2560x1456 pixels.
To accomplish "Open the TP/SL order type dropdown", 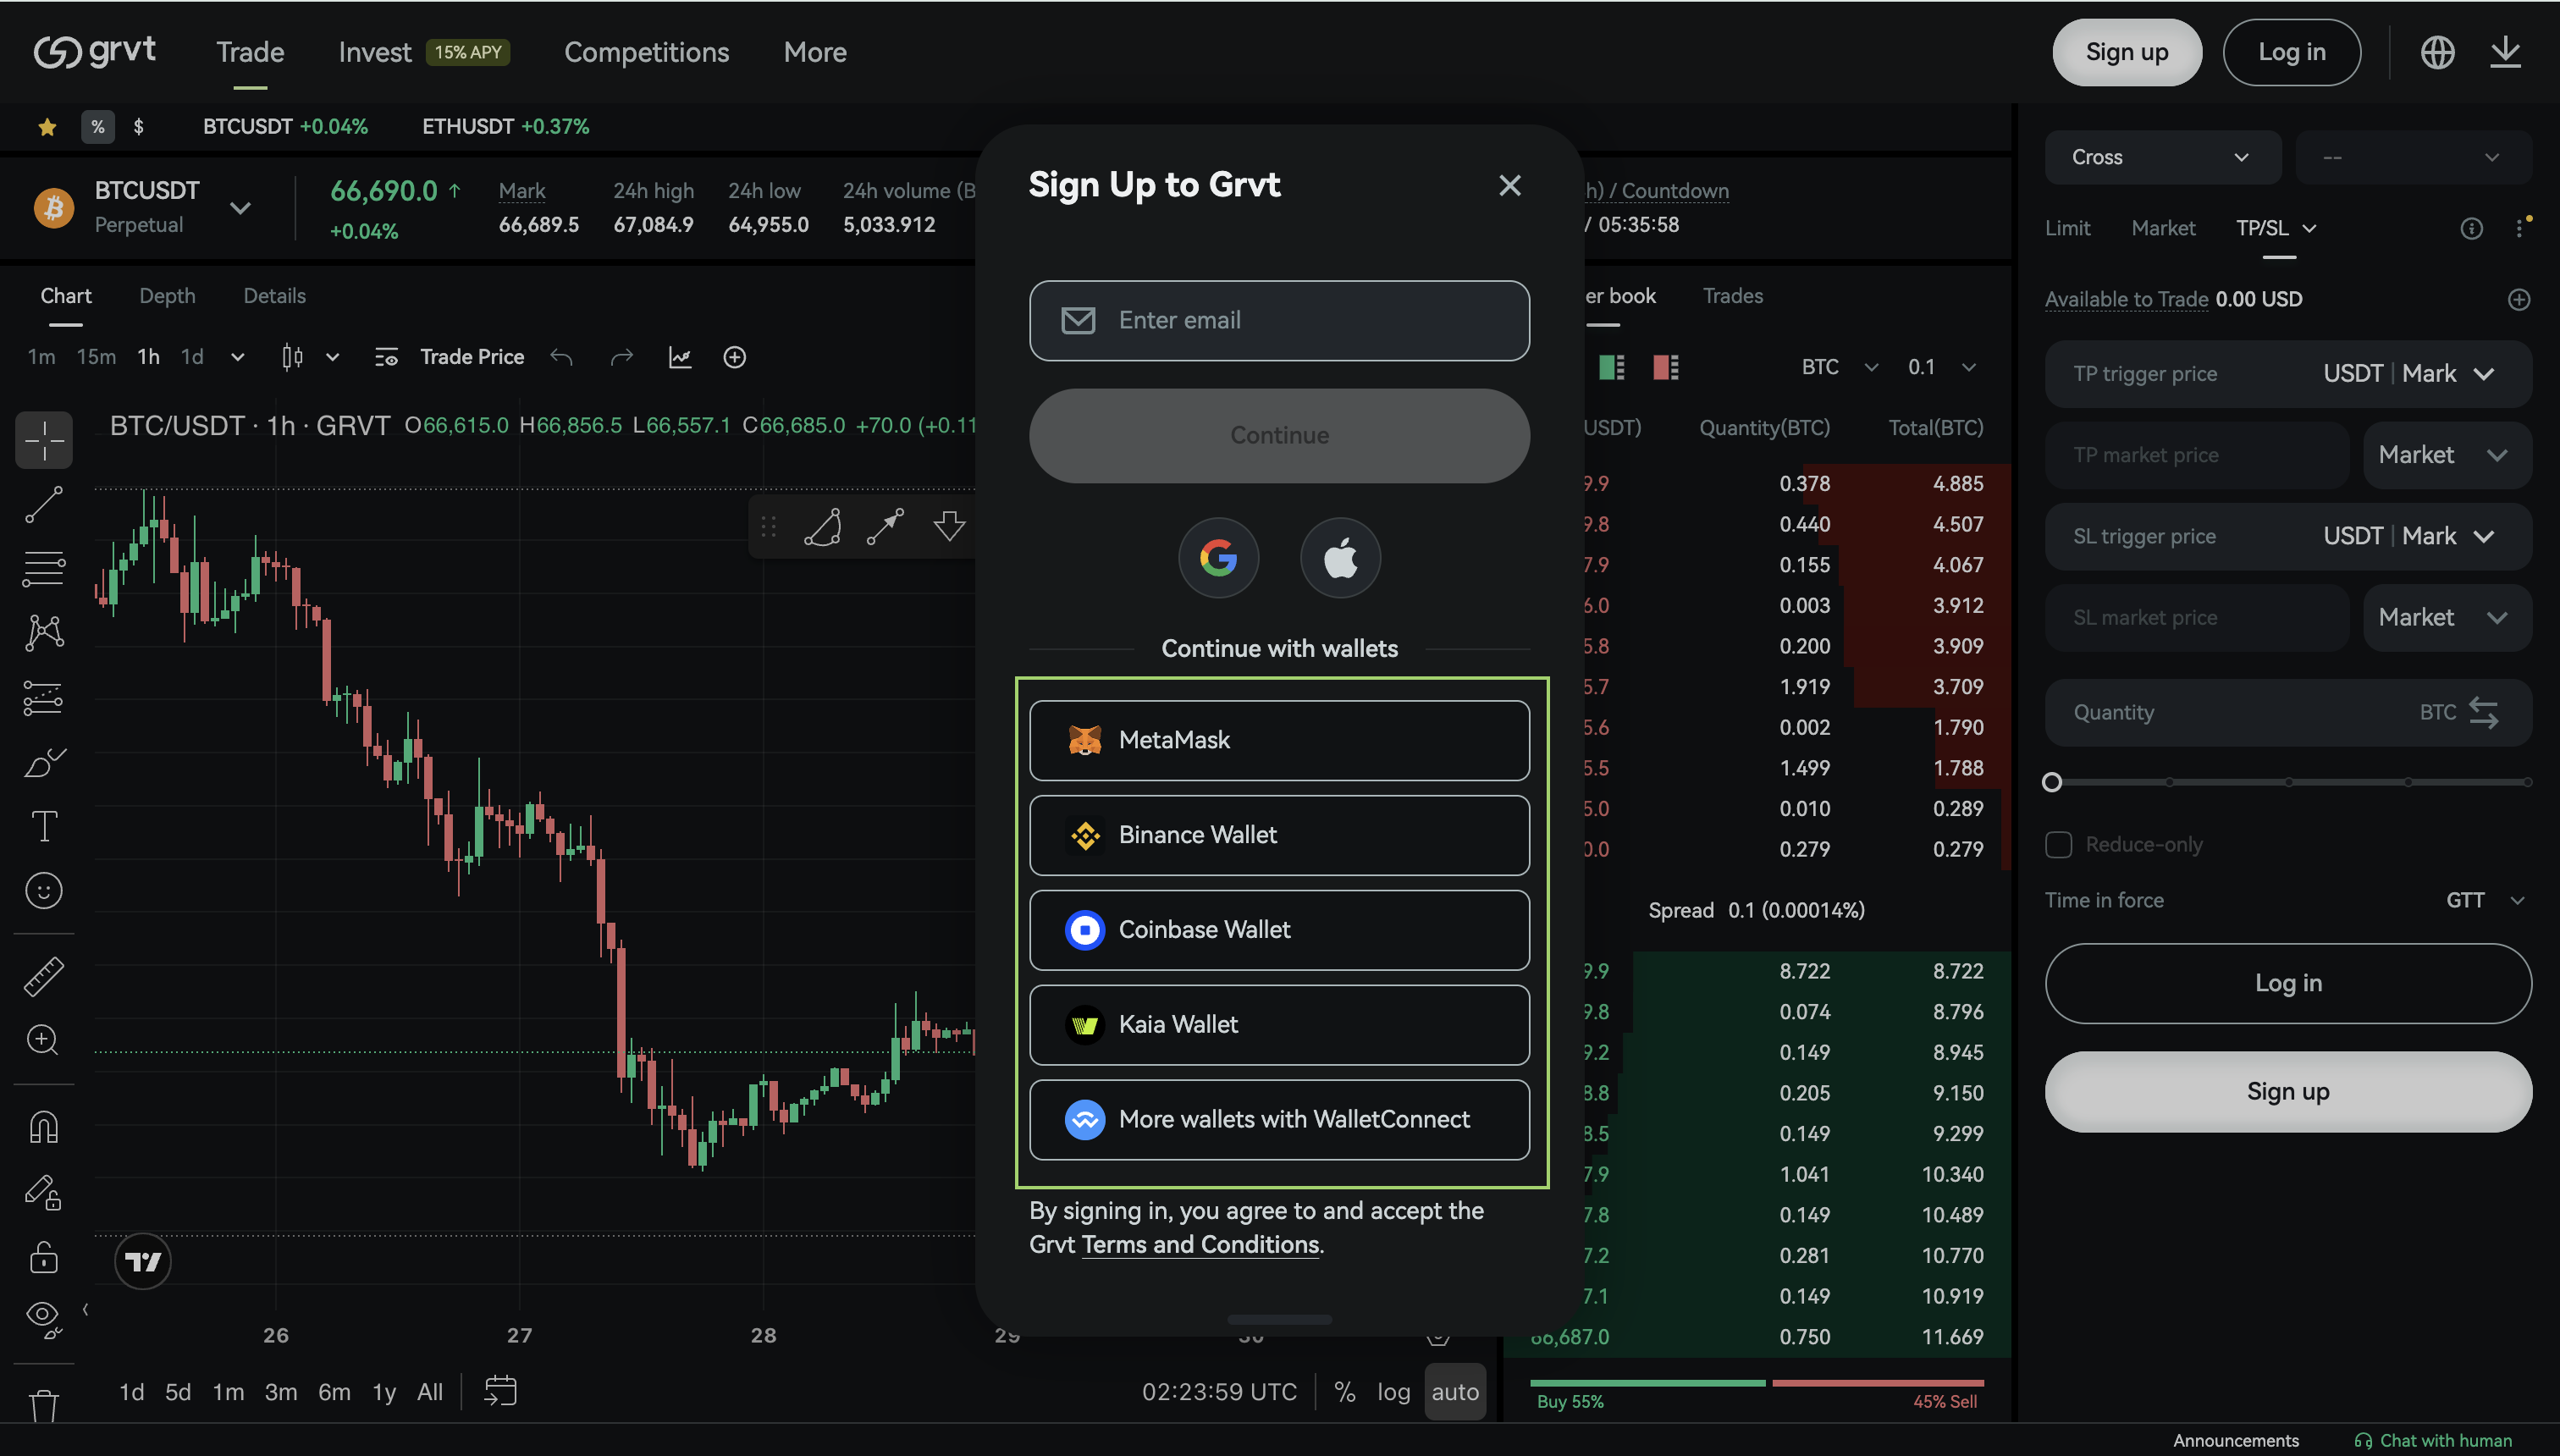I will pyautogui.click(x=2276, y=228).
